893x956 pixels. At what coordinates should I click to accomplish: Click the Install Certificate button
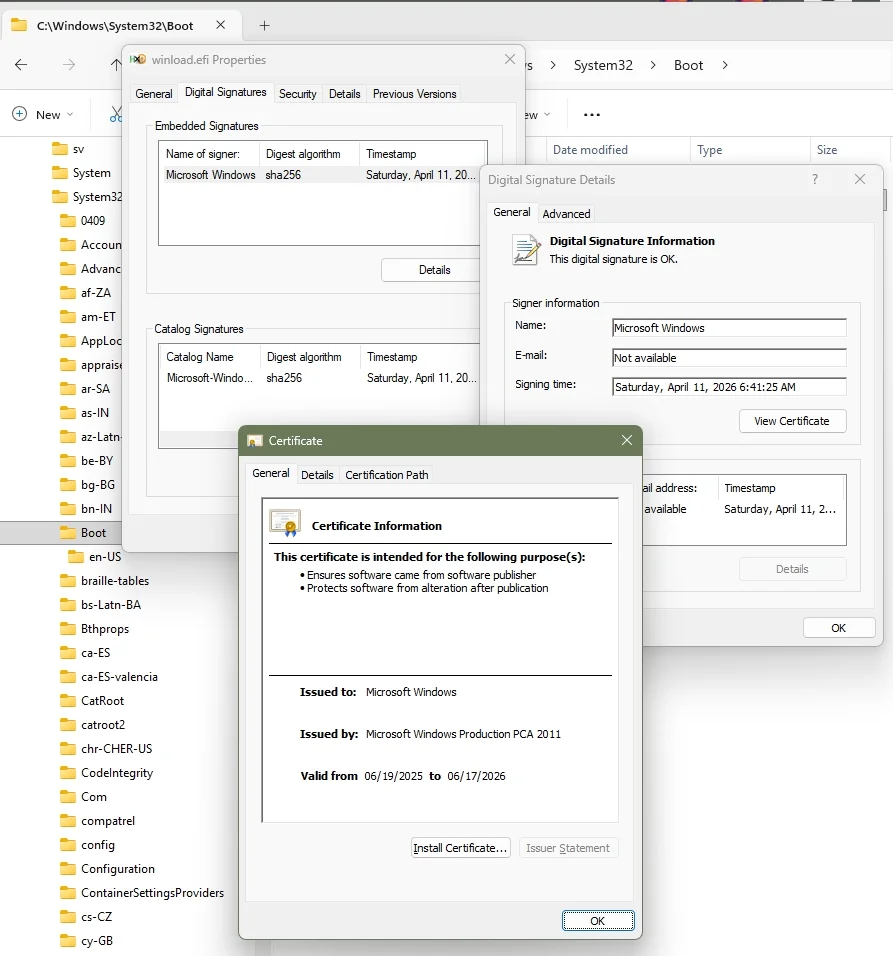(460, 848)
